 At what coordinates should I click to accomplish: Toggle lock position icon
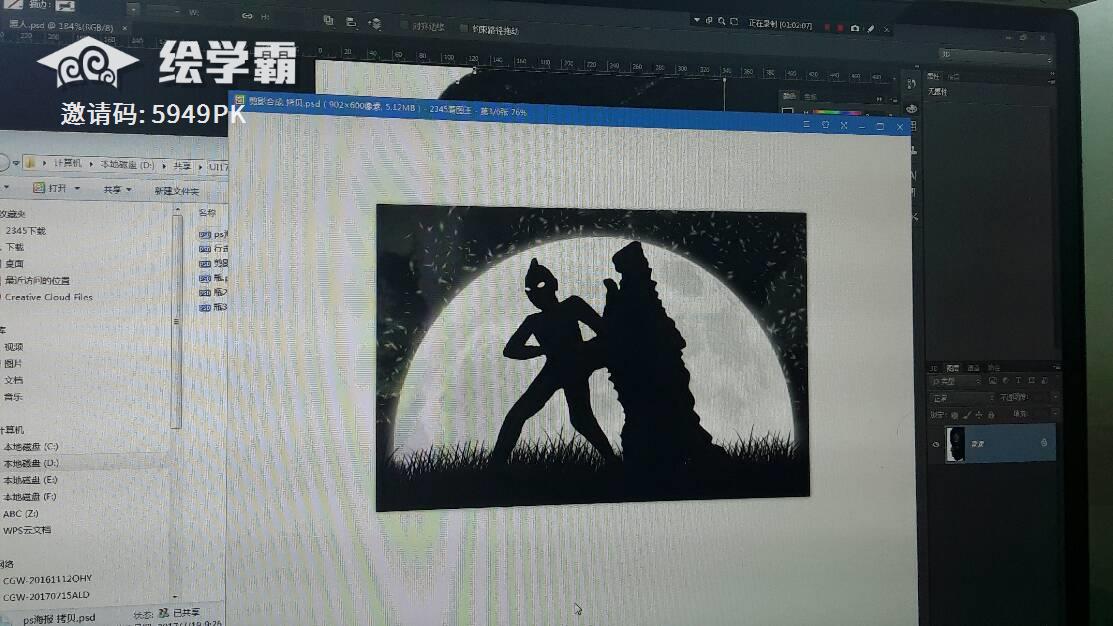tap(980, 414)
